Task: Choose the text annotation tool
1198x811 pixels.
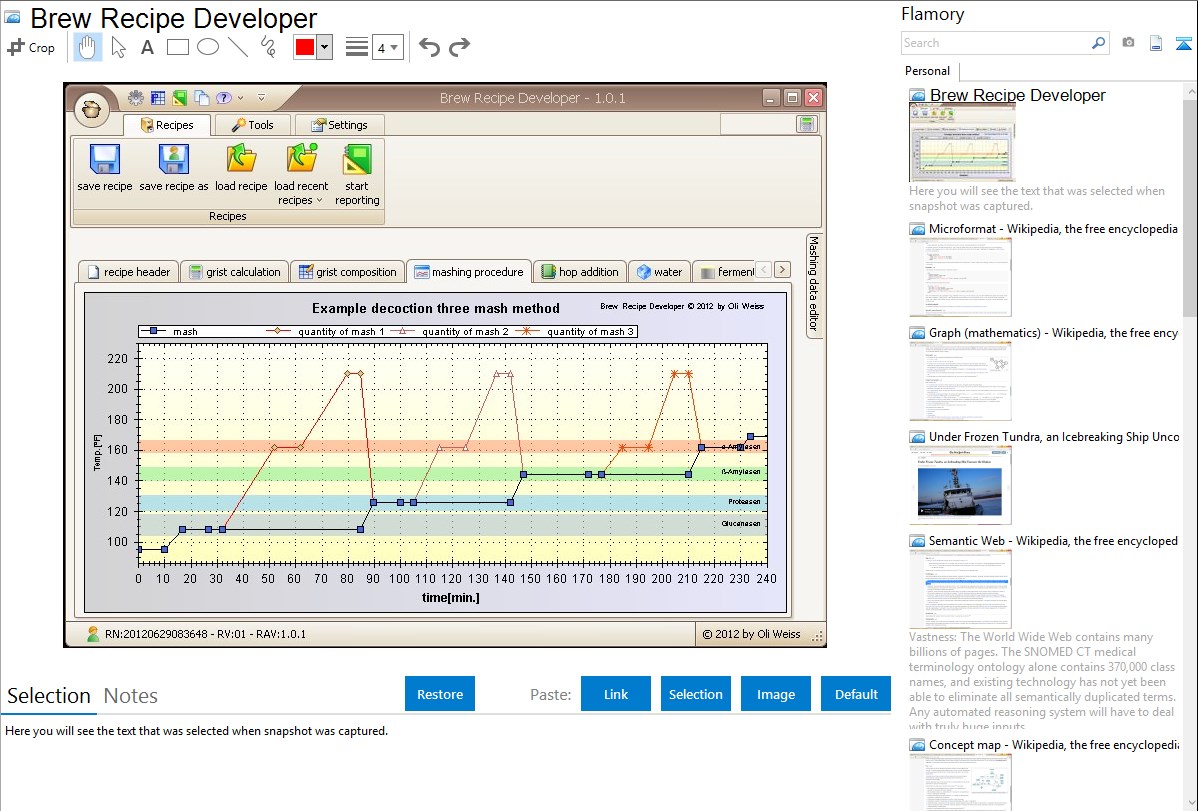Action: pyautogui.click(x=147, y=47)
